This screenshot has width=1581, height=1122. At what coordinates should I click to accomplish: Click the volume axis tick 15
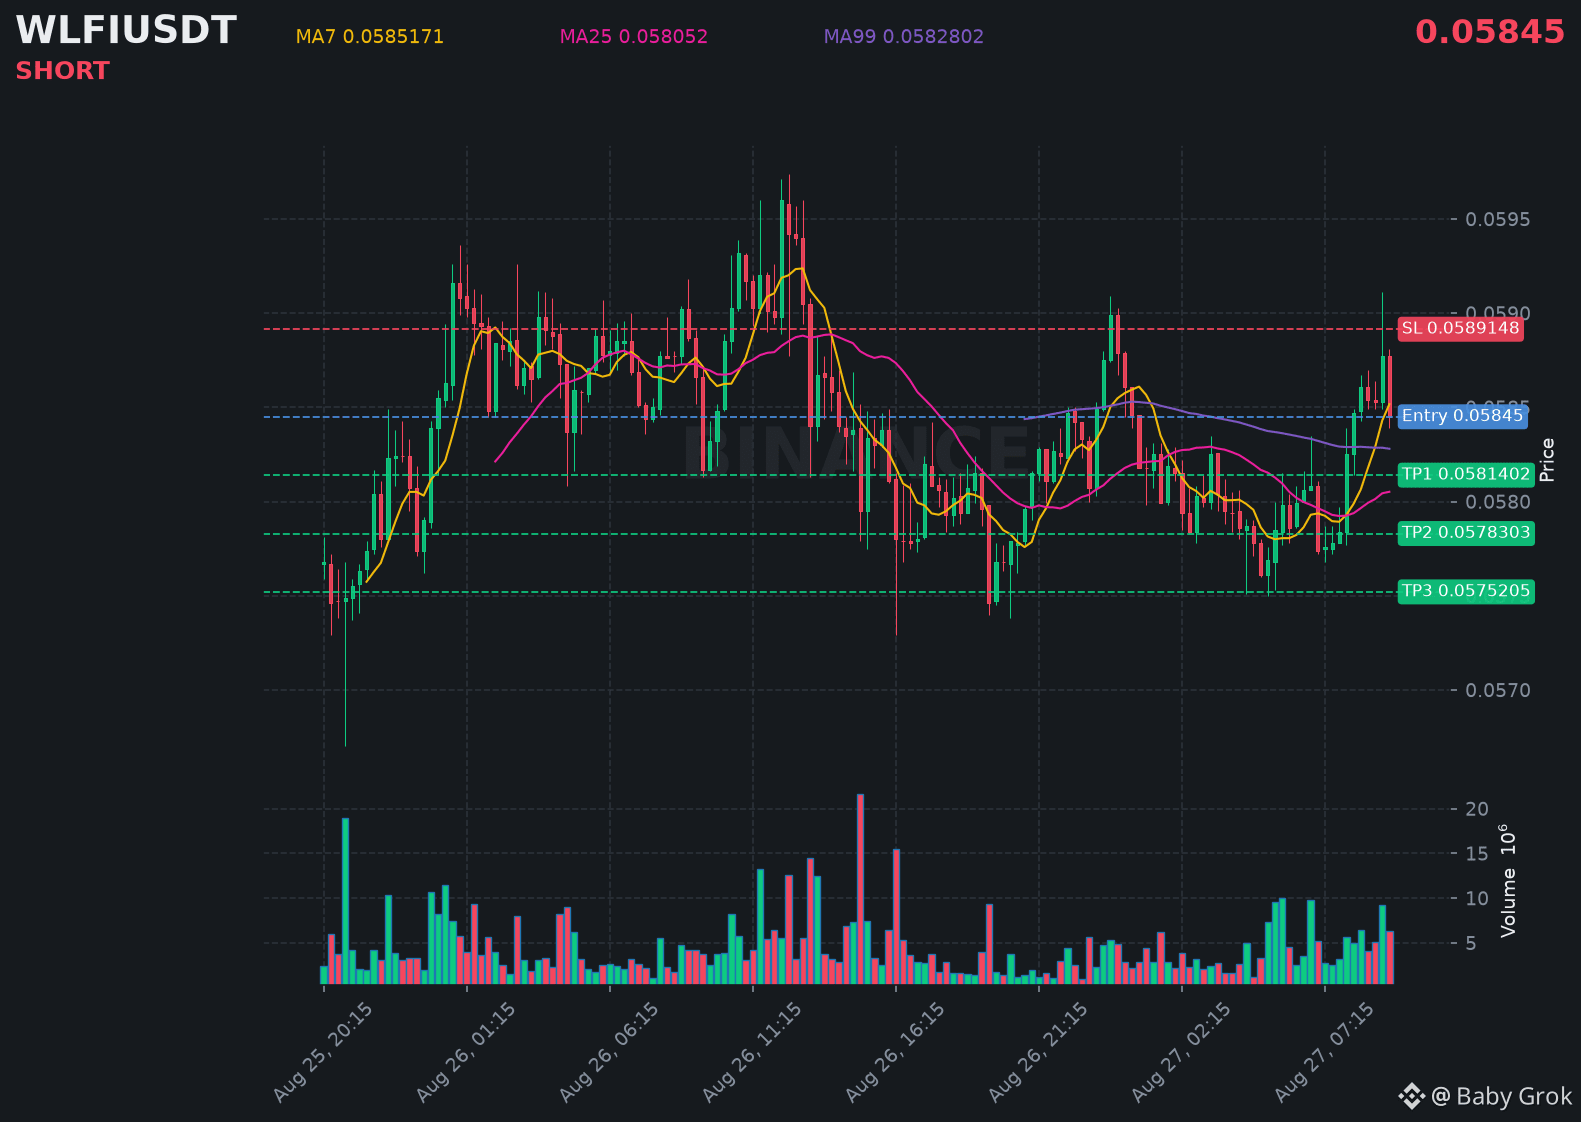pyautogui.click(x=1477, y=854)
